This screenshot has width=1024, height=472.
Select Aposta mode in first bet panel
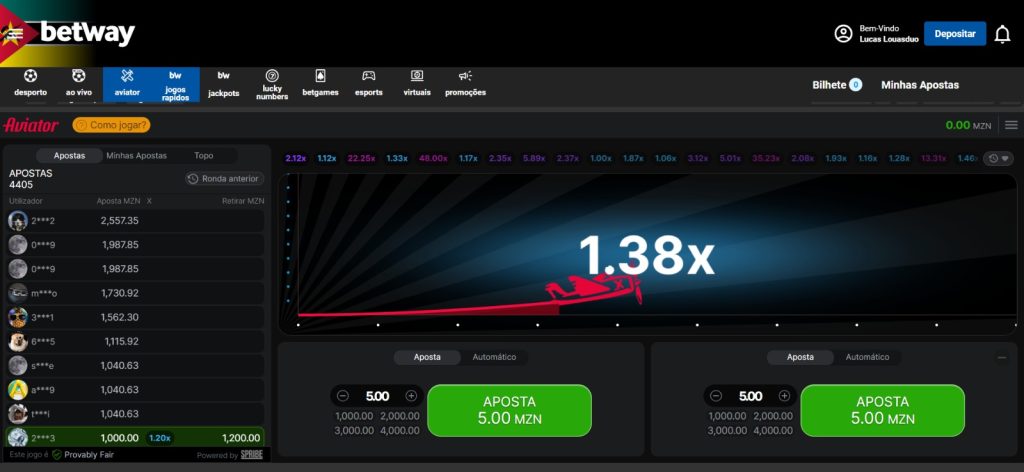click(427, 357)
